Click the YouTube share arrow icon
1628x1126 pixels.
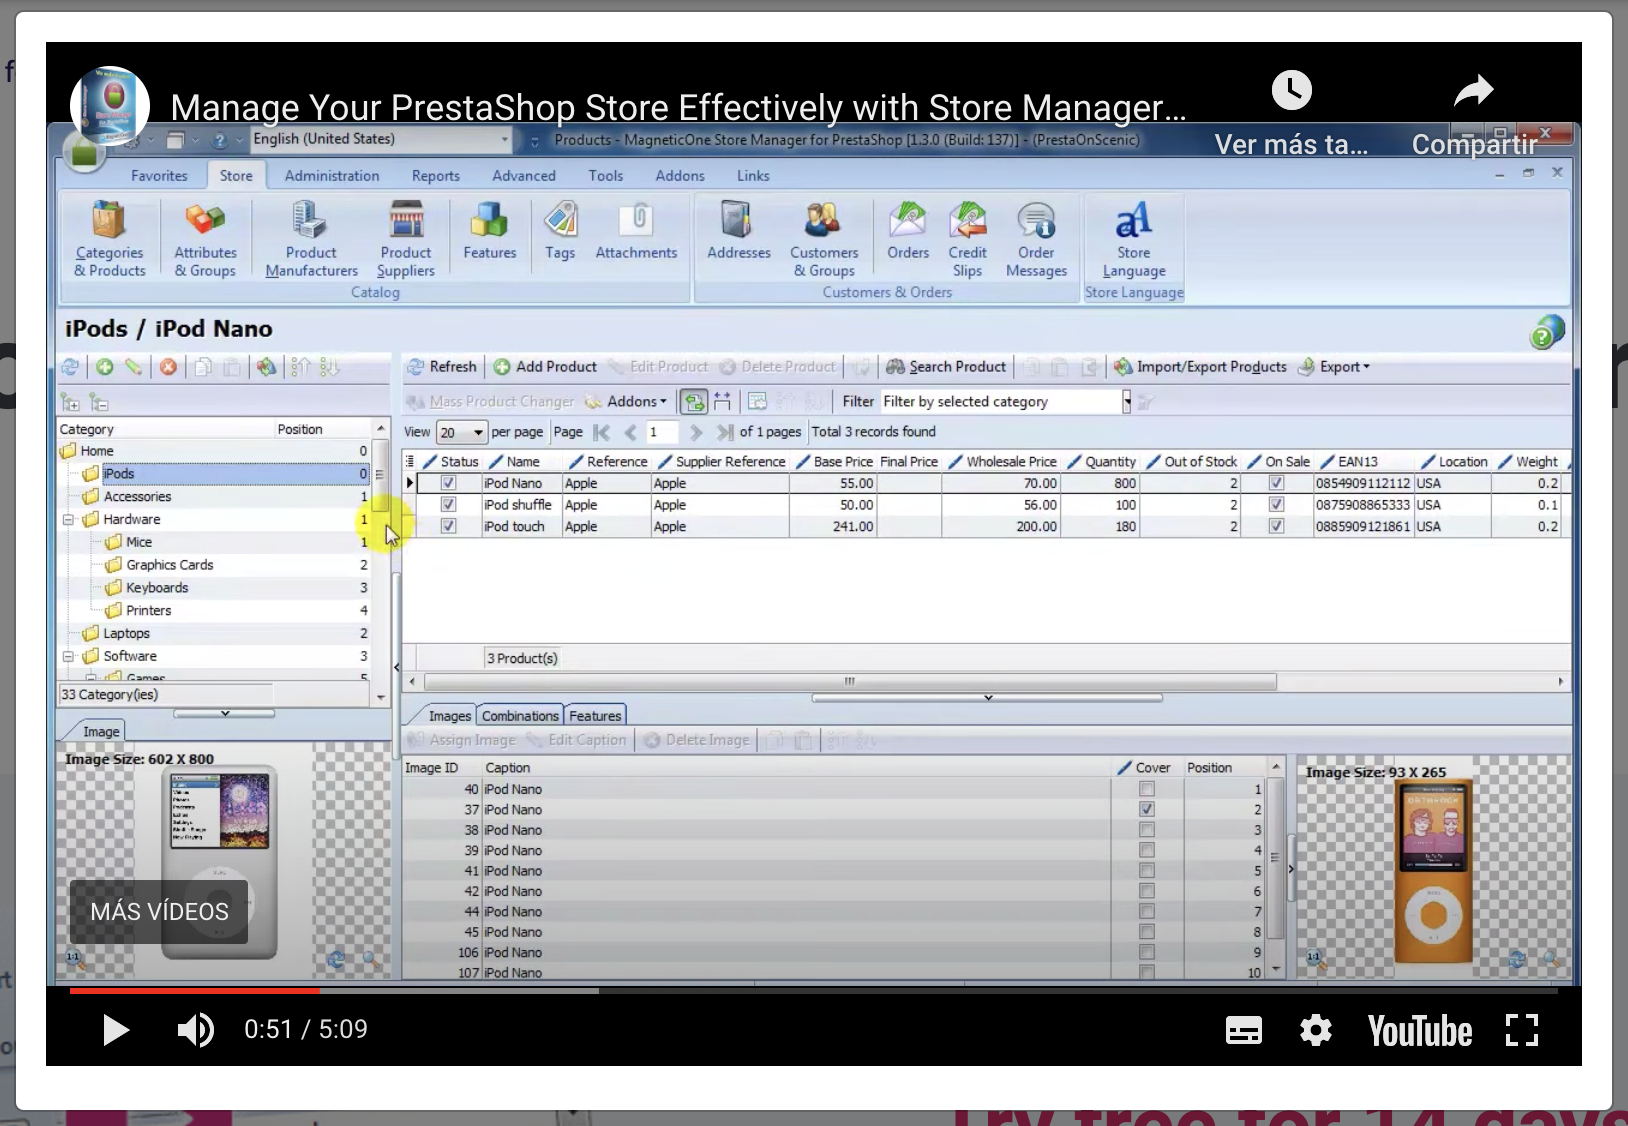(x=1474, y=91)
